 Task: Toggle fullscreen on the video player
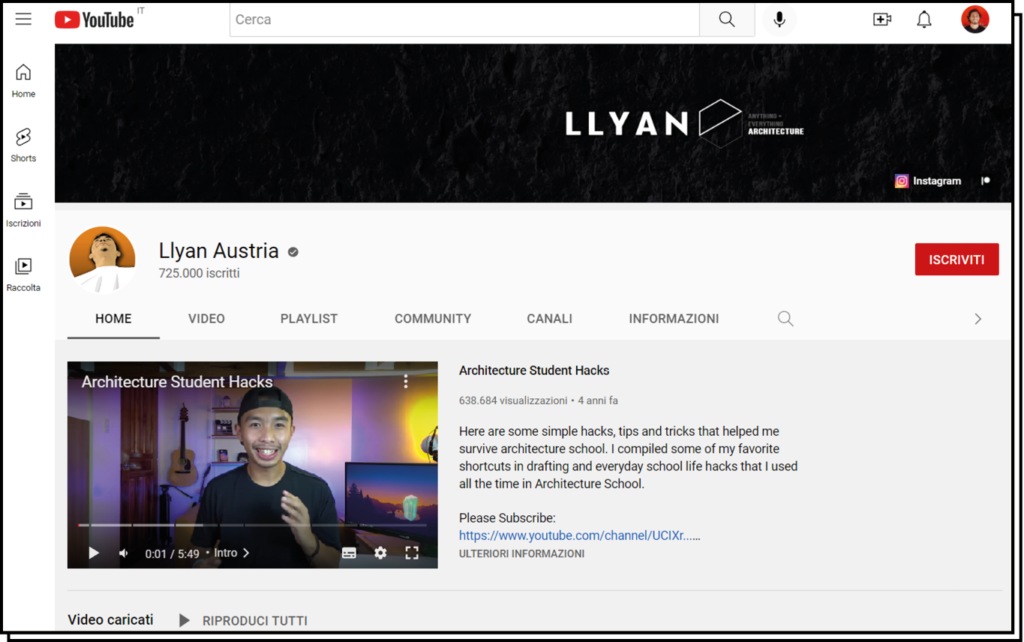[x=411, y=553]
